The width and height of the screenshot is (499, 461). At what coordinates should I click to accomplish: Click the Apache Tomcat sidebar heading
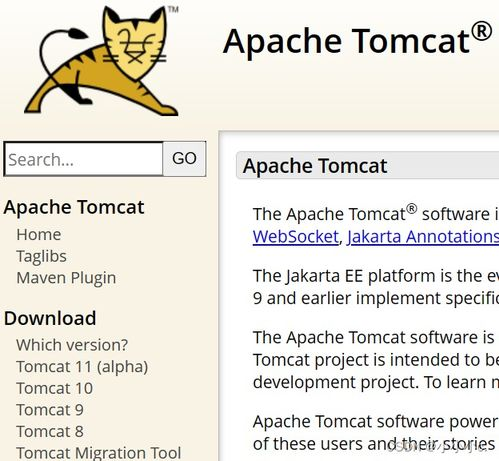74,207
